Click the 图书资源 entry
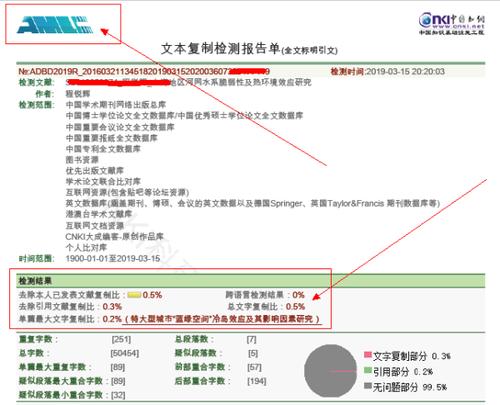The image size is (500, 405). pos(82,160)
